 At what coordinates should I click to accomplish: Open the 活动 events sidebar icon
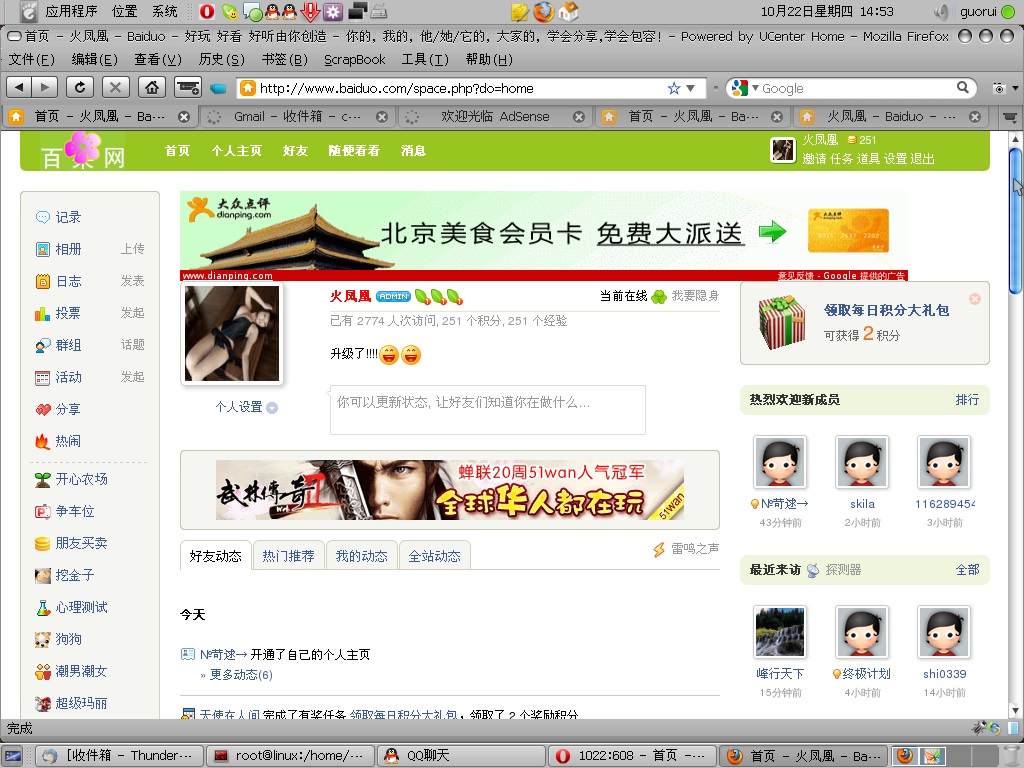coord(42,377)
